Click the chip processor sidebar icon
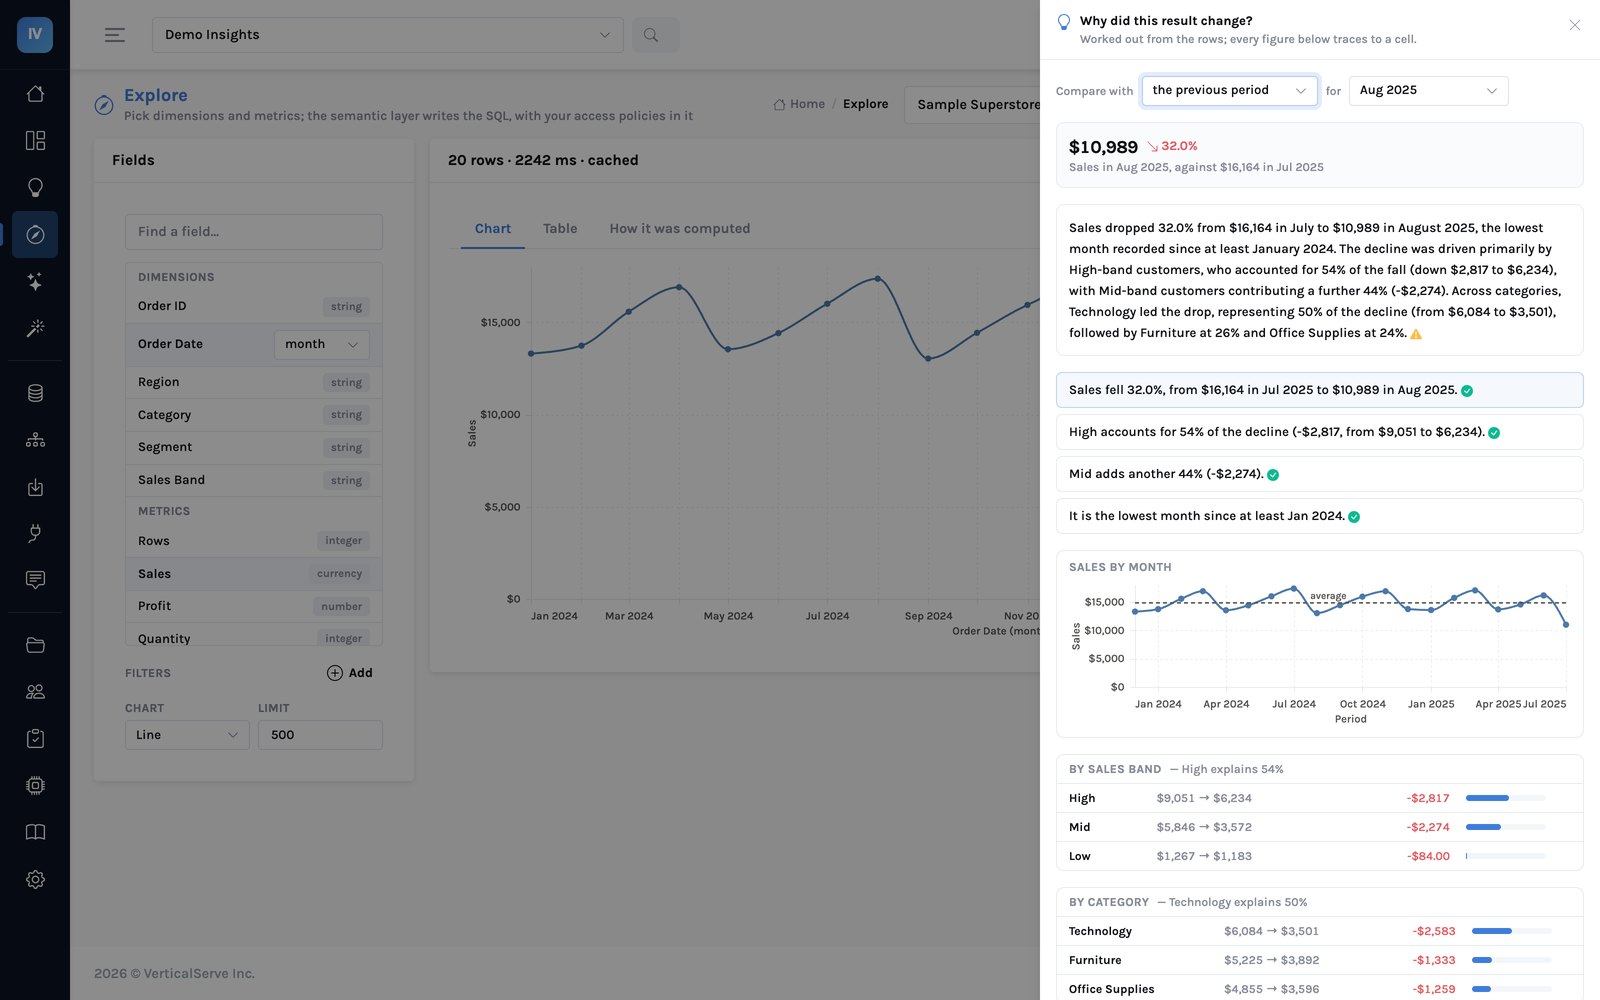This screenshot has width=1600, height=1000. click(x=35, y=786)
